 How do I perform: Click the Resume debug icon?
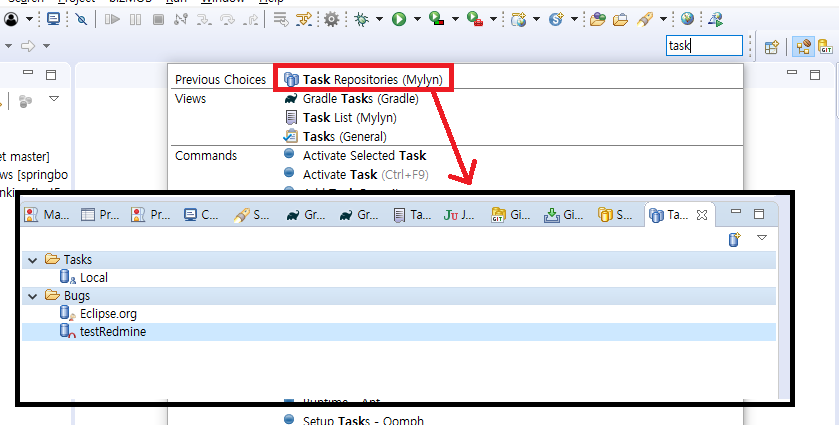point(112,20)
